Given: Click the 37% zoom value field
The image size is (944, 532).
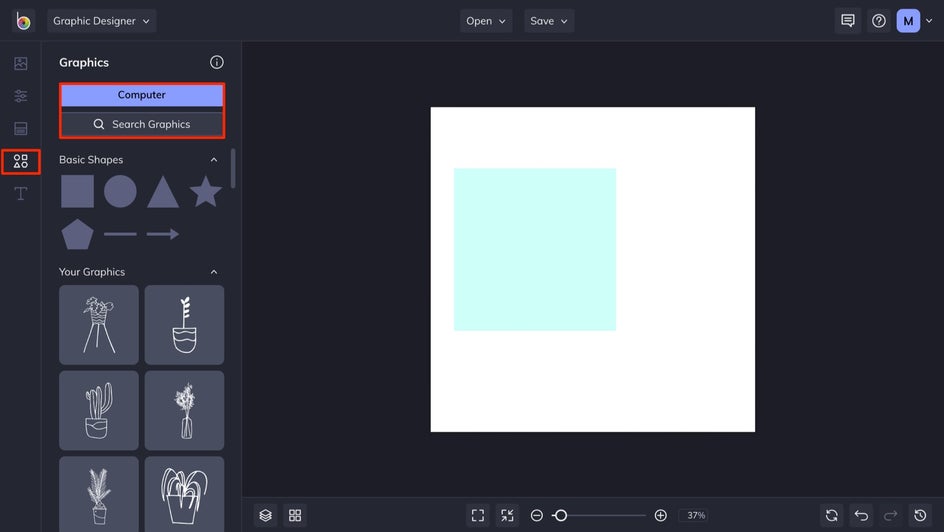Looking at the screenshot, I should [x=696, y=515].
